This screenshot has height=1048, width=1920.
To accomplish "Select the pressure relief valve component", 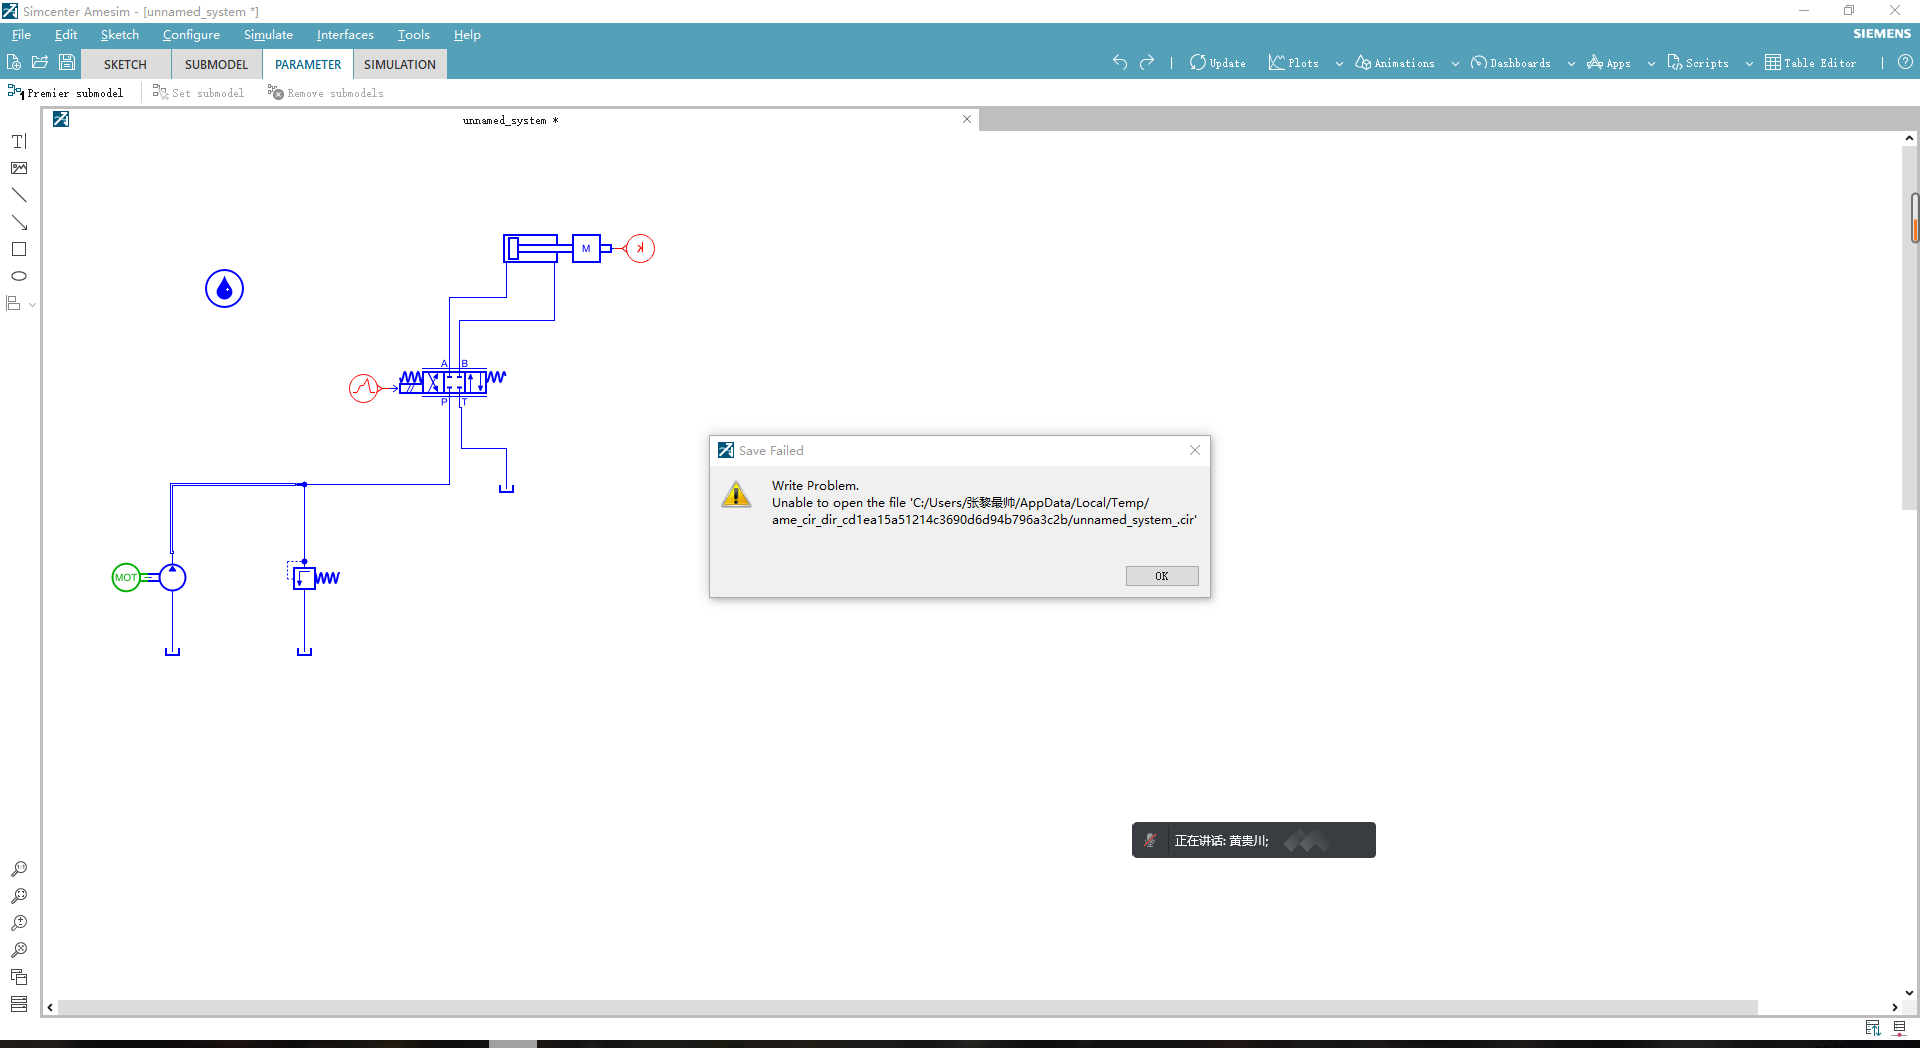I will [x=314, y=577].
